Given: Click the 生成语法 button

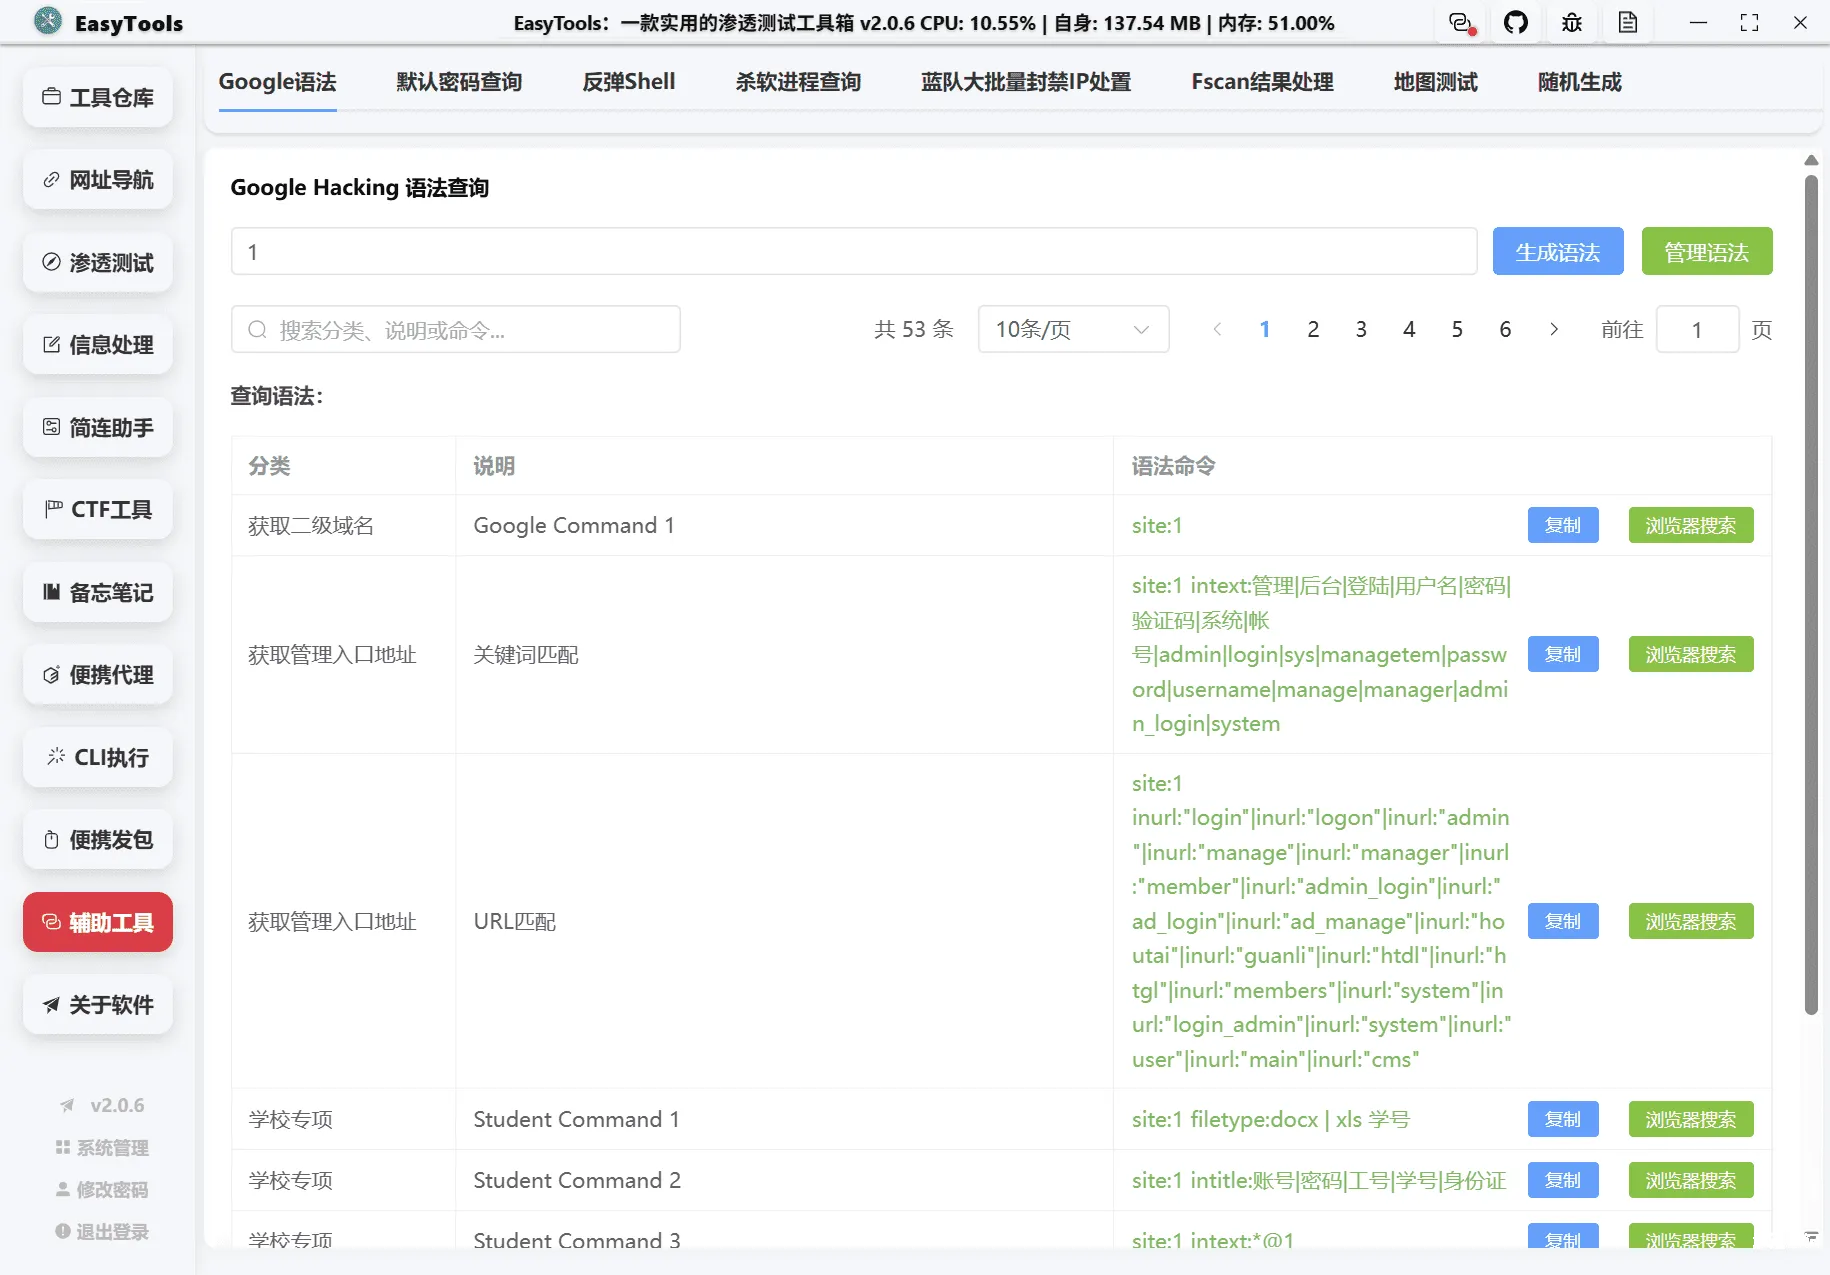Looking at the screenshot, I should pyautogui.click(x=1557, y=251).
